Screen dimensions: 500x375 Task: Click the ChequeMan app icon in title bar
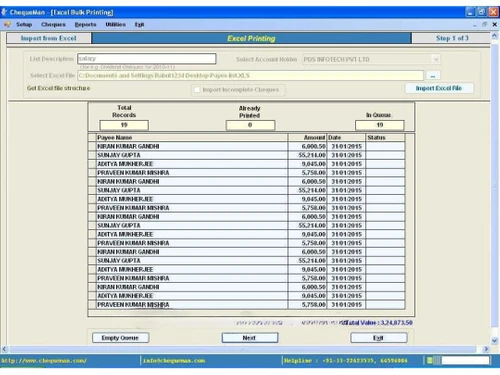click(4, 12)
